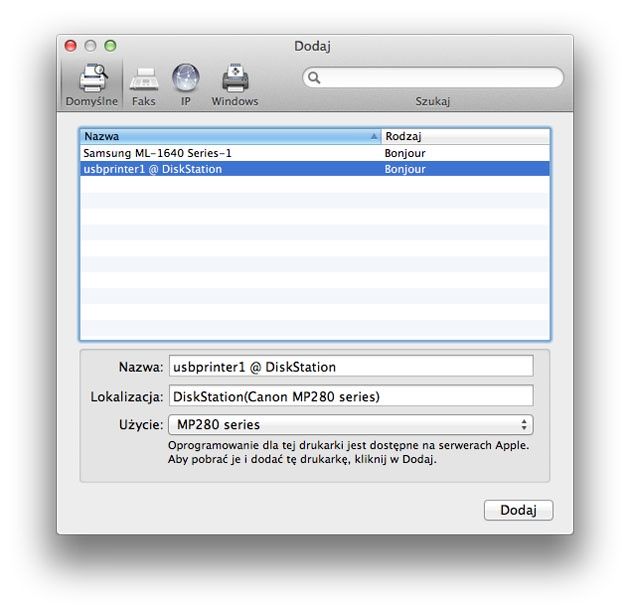Select usbprinter1 @ DiskStation row
630x613 pixels.
pyautogui.click(x=315, y=169)
